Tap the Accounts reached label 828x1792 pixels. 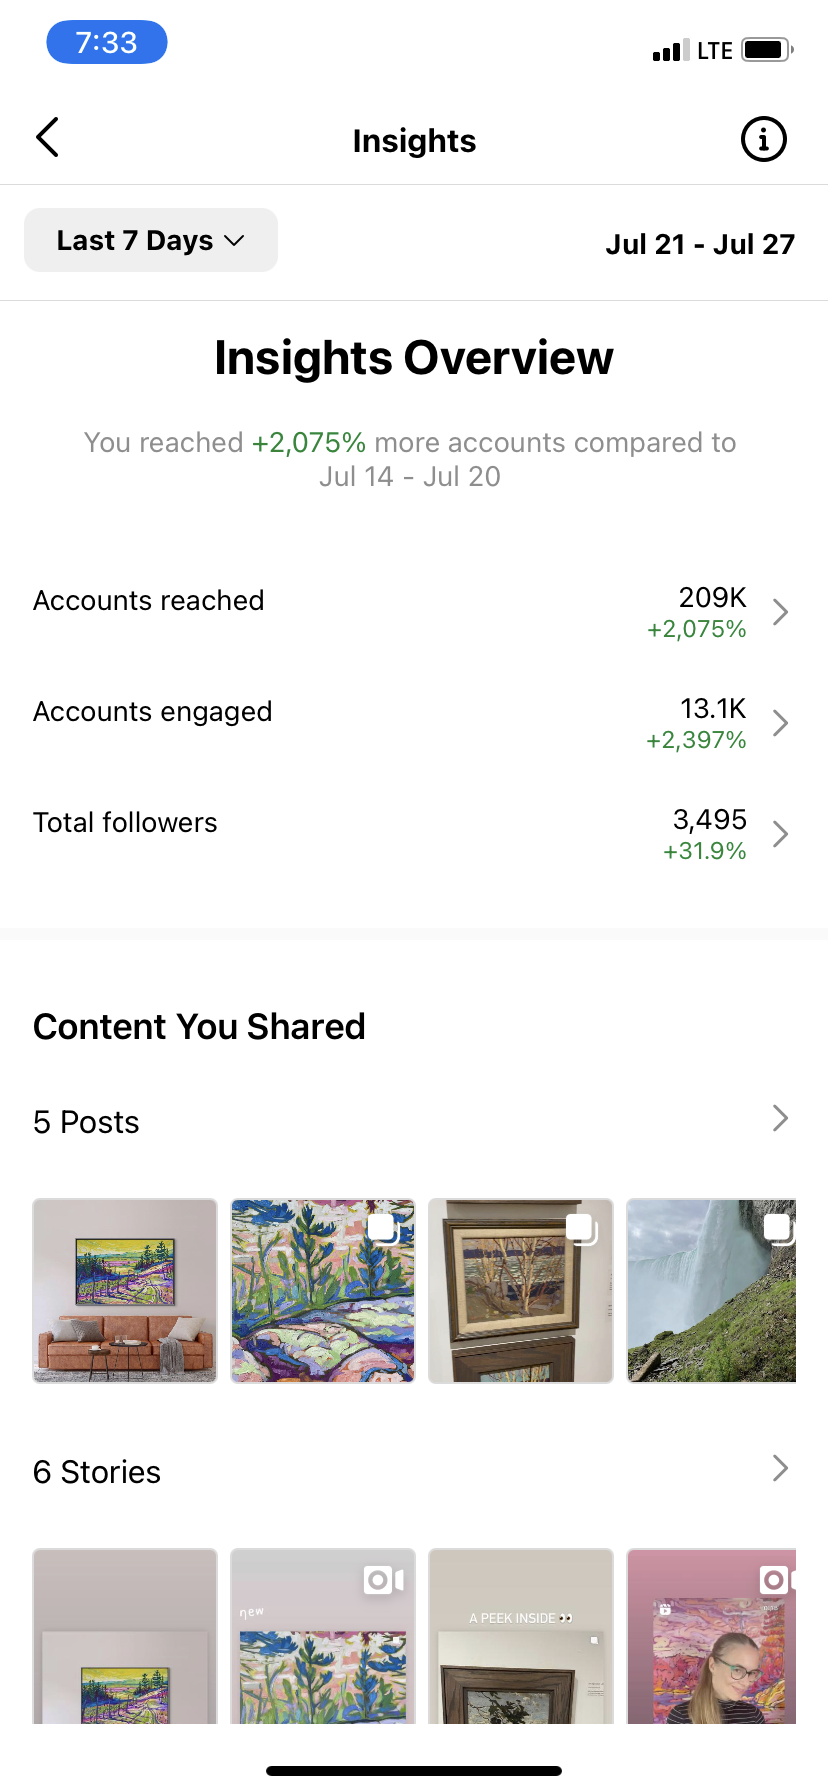[149, 600]
